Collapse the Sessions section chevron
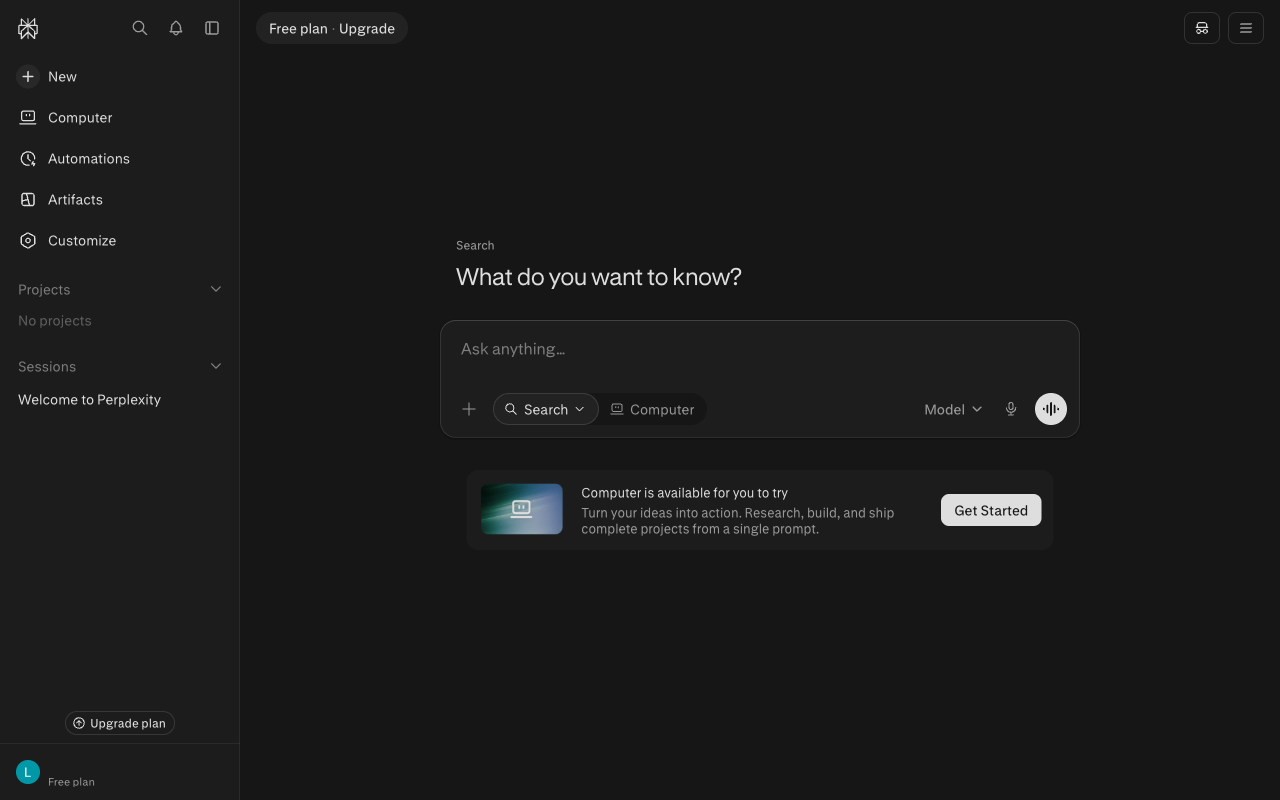Viewport: 1280px width, 800px height. 216,366
